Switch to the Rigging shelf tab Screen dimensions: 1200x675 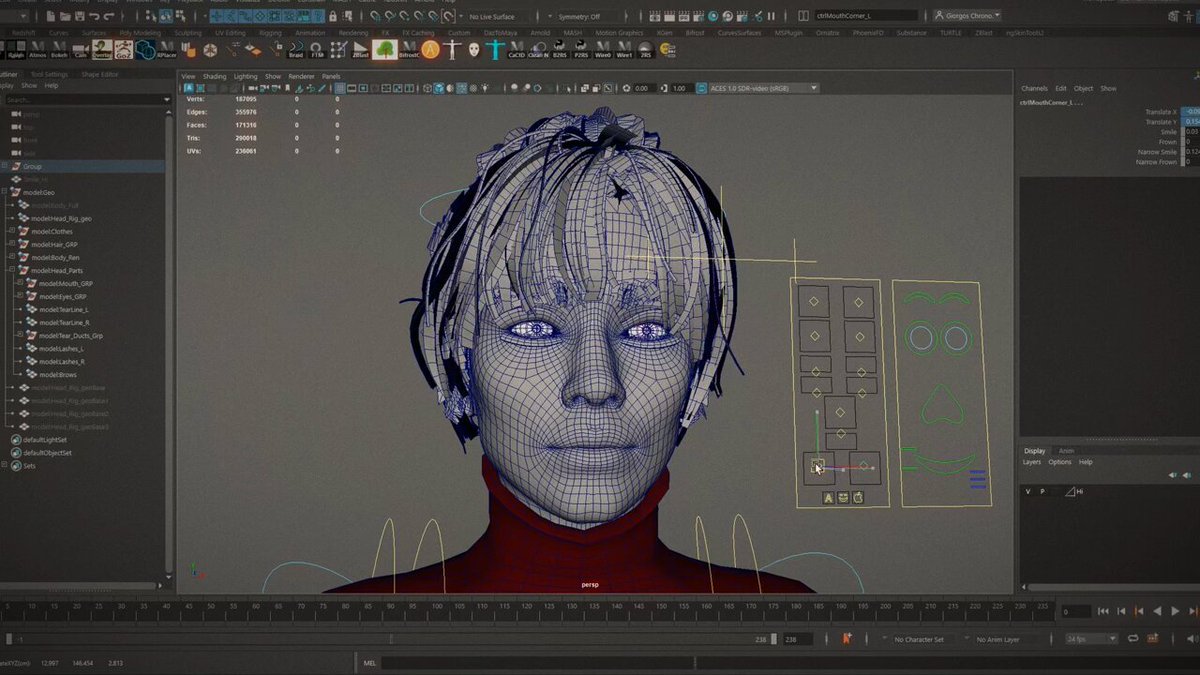tap(270, 32)
